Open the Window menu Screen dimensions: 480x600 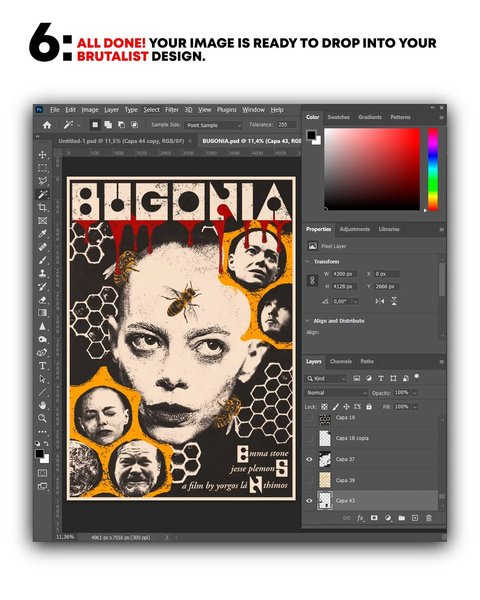point(253,110)
